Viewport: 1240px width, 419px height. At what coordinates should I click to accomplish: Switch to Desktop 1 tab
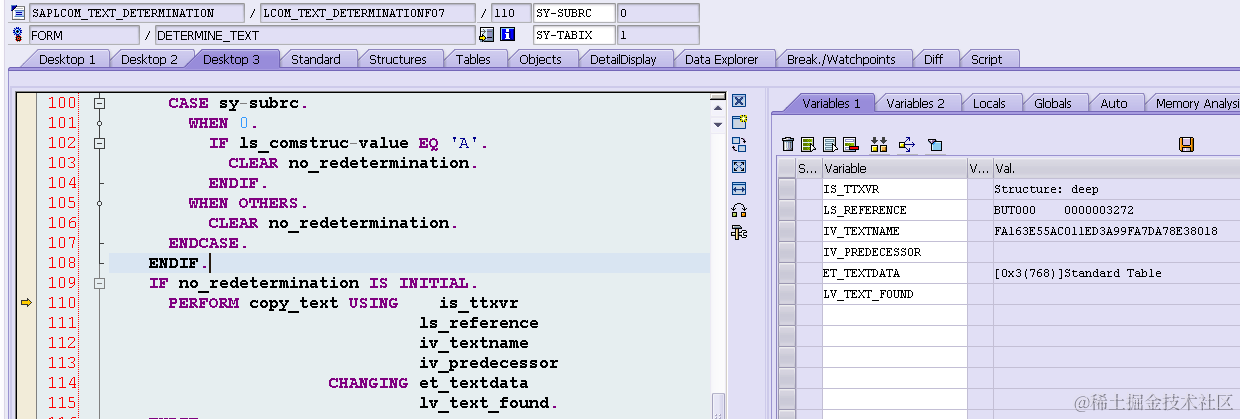67,59
